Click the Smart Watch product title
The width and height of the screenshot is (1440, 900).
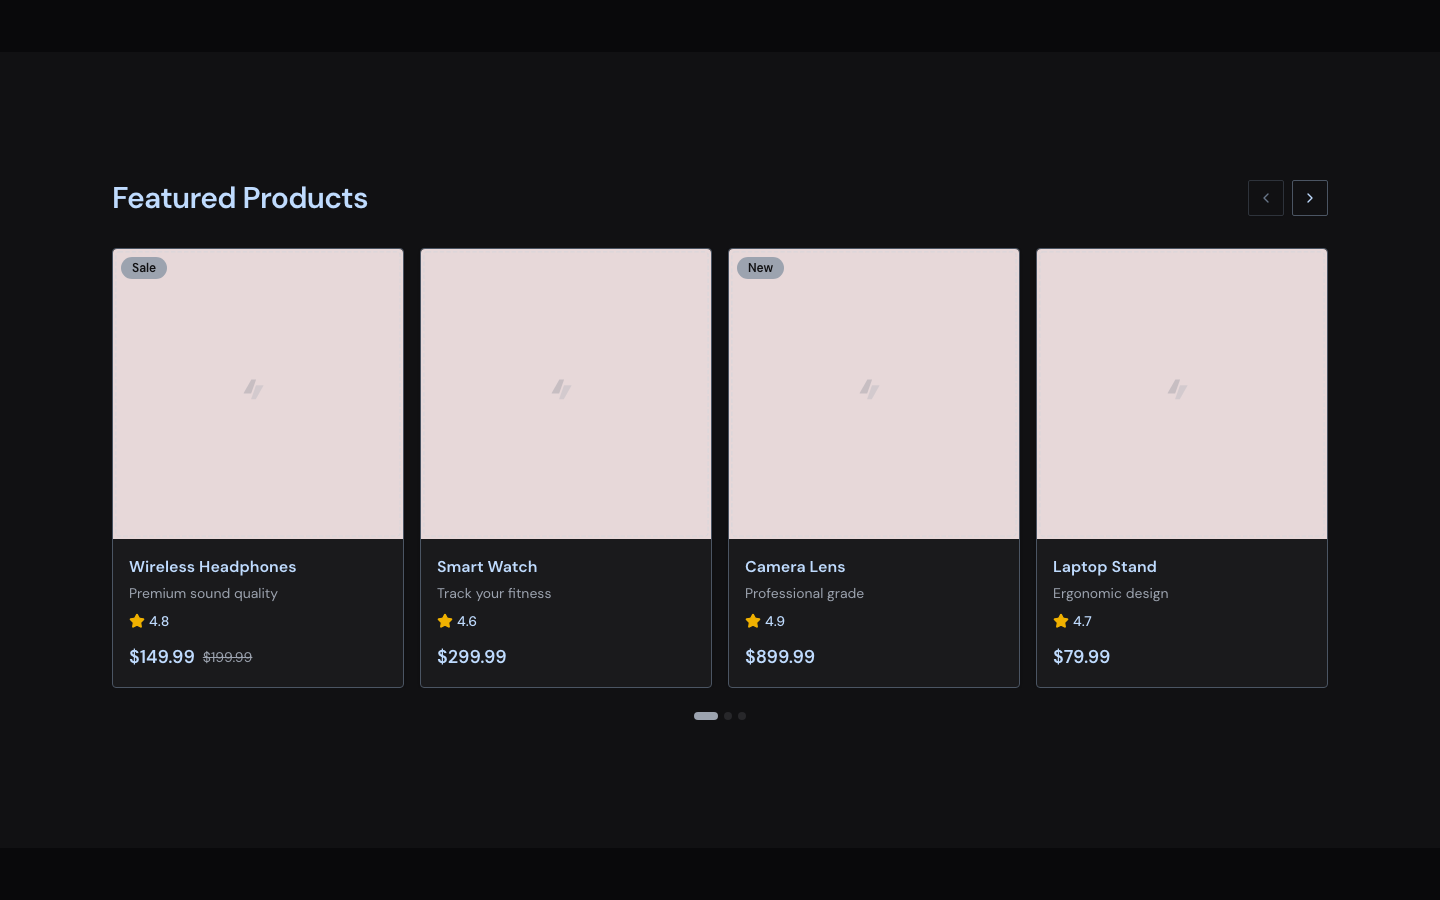point(487,567)
